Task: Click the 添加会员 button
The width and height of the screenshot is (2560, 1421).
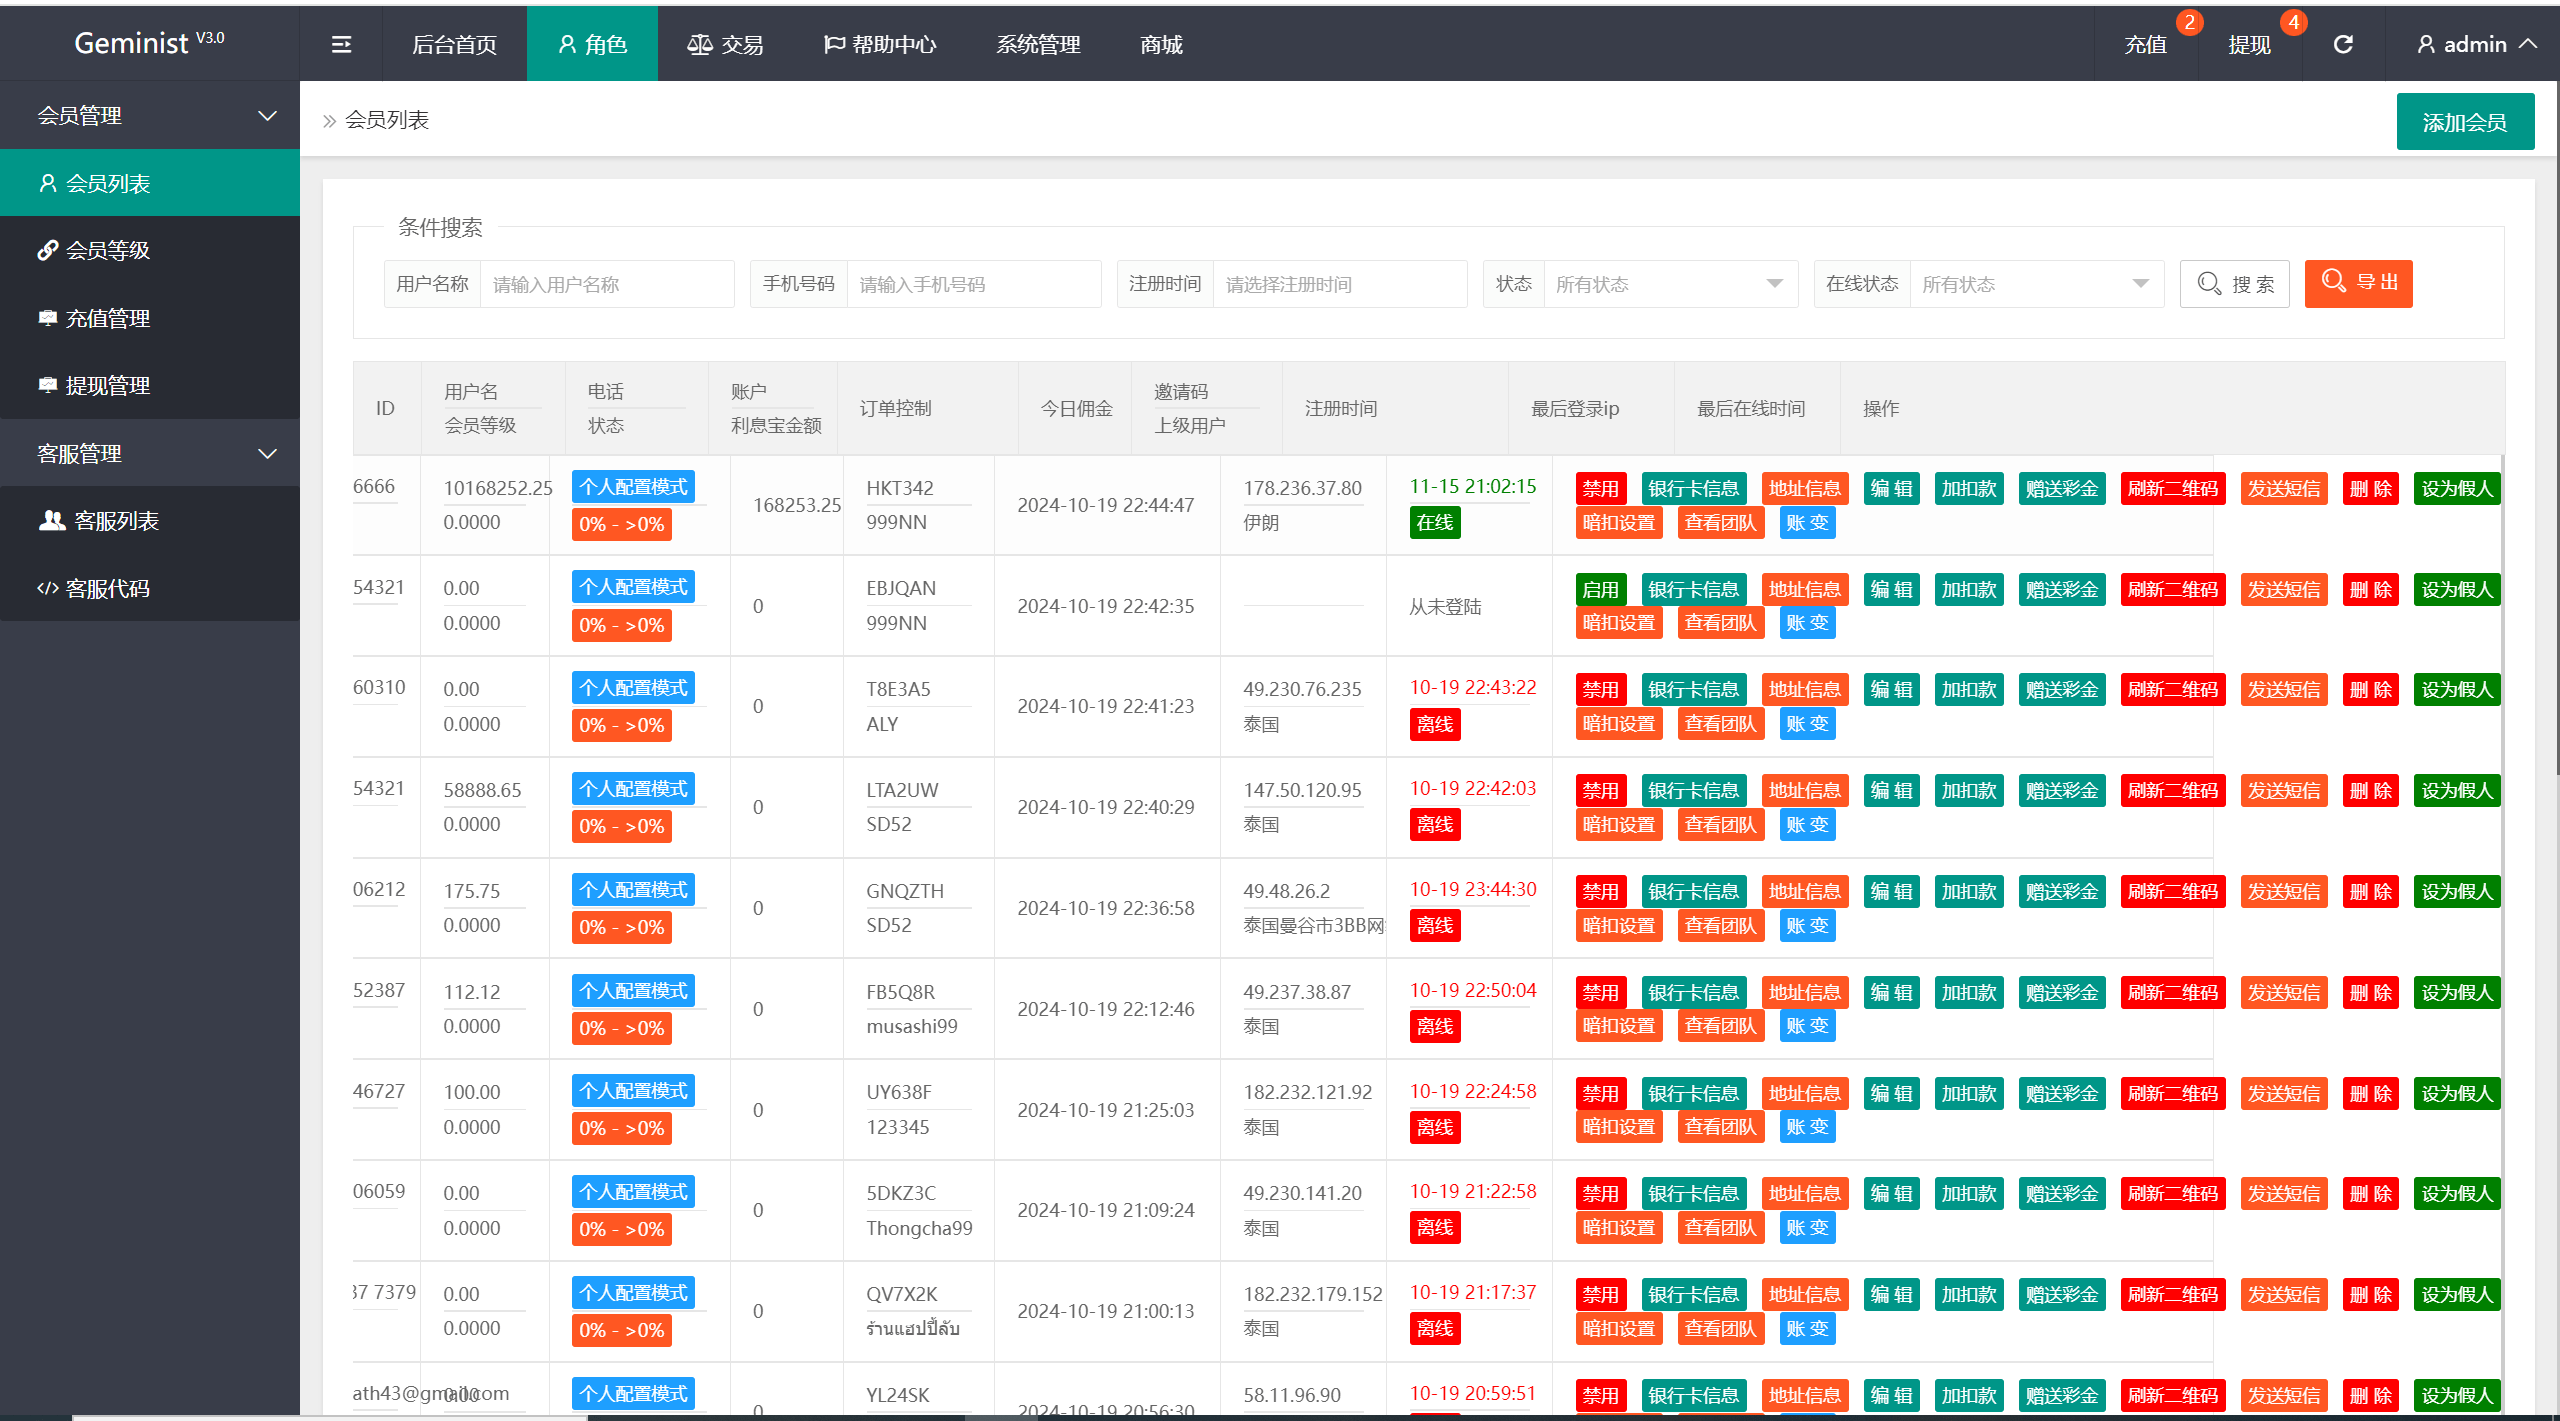Action: (2464, 122)
